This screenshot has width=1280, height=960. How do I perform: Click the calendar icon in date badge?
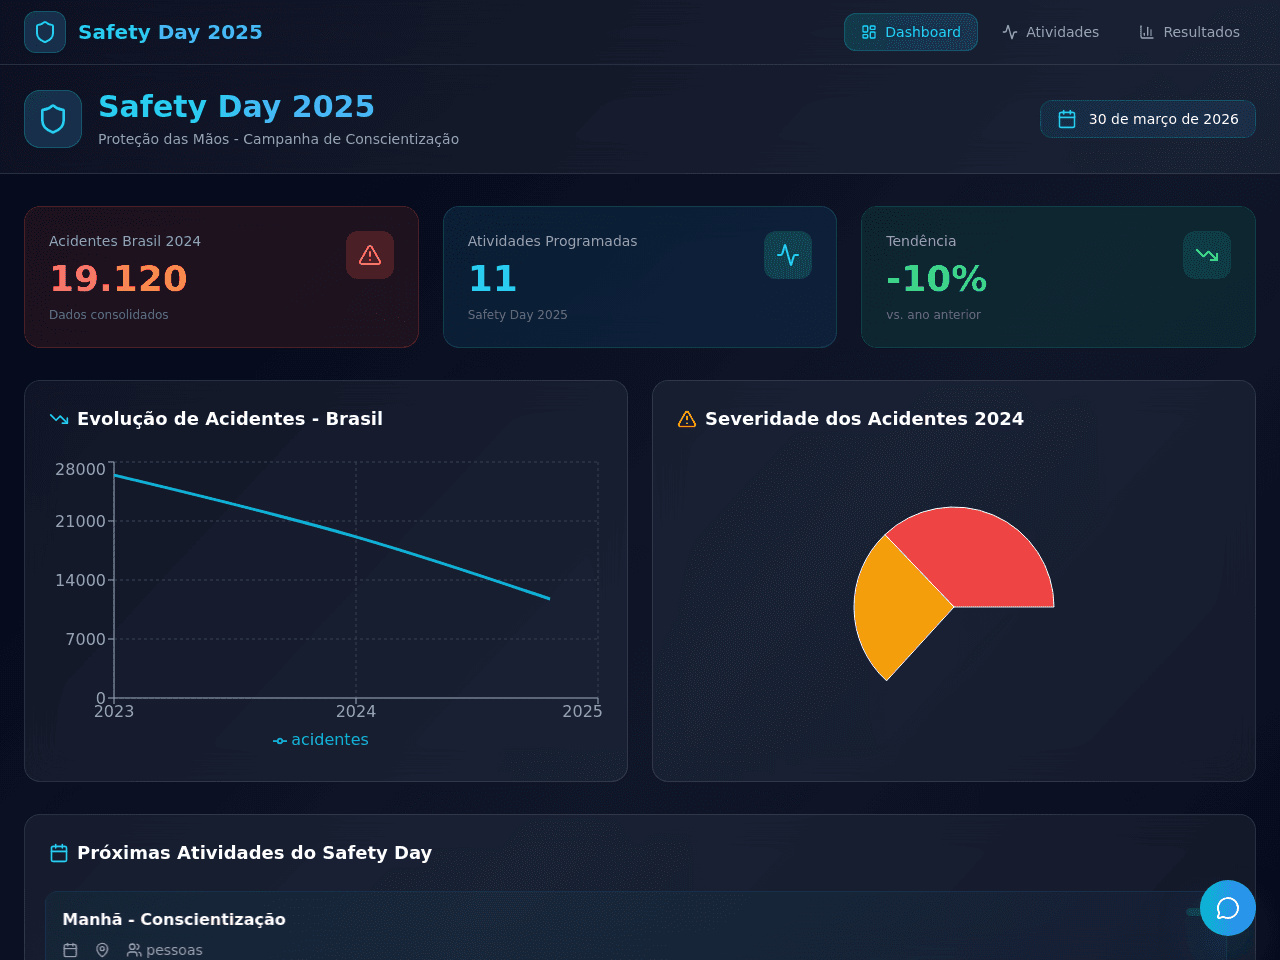pyautogui.click(x=1067, y=119)
